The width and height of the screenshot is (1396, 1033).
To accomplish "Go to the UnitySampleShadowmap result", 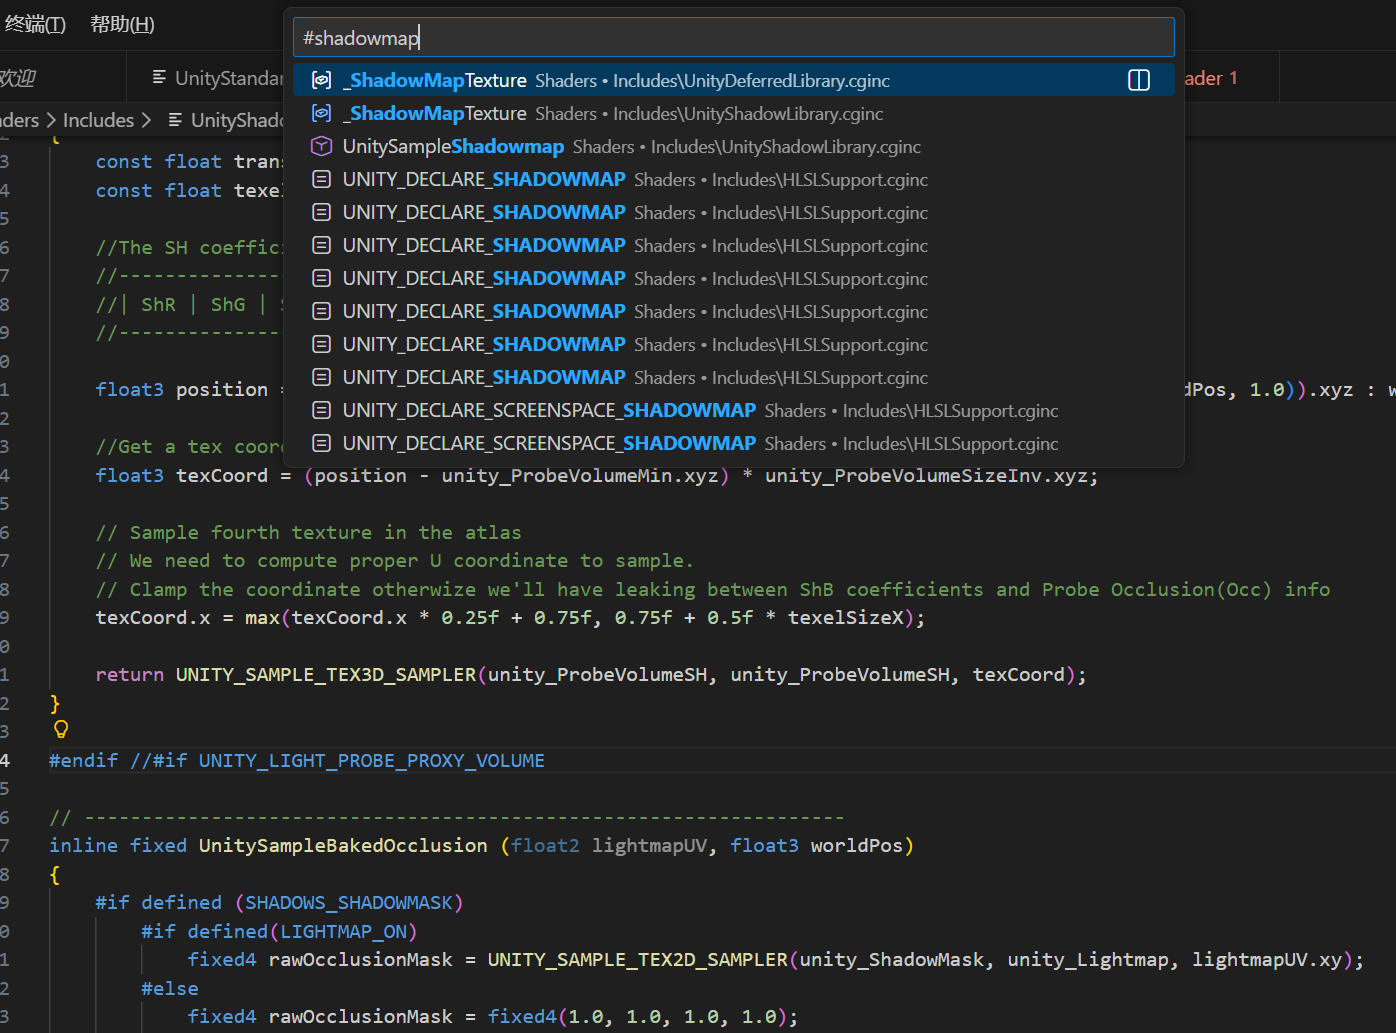I will [x=733, y=146].
